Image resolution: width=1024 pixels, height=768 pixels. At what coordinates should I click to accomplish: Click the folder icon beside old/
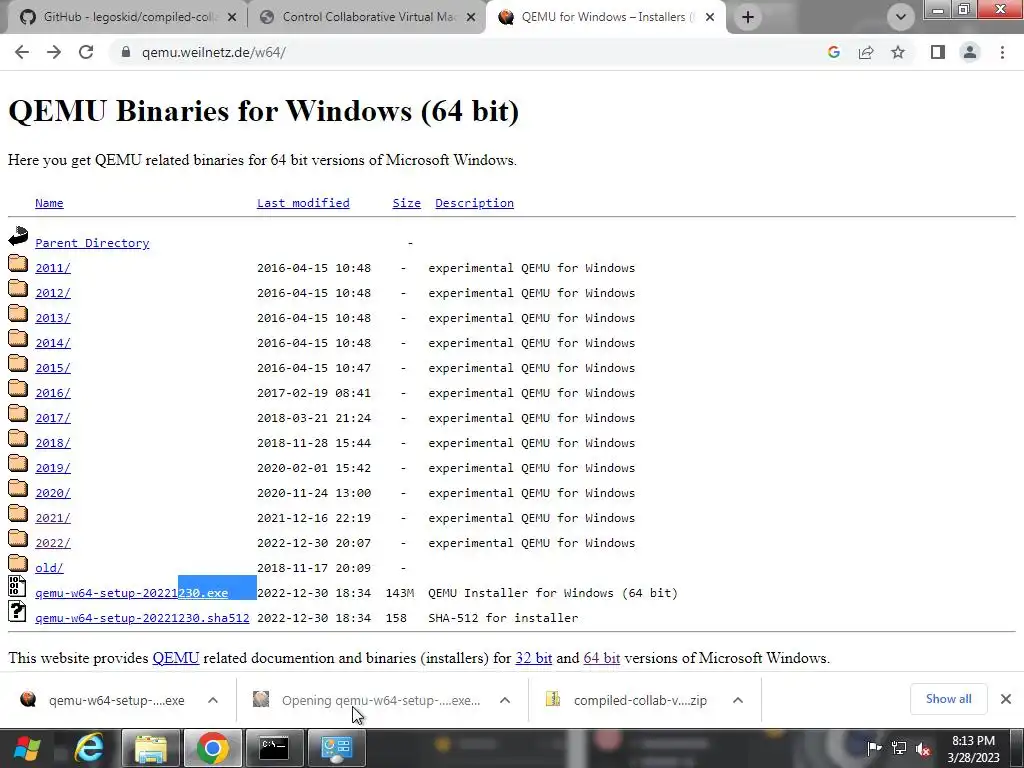(x=18, y=563)
